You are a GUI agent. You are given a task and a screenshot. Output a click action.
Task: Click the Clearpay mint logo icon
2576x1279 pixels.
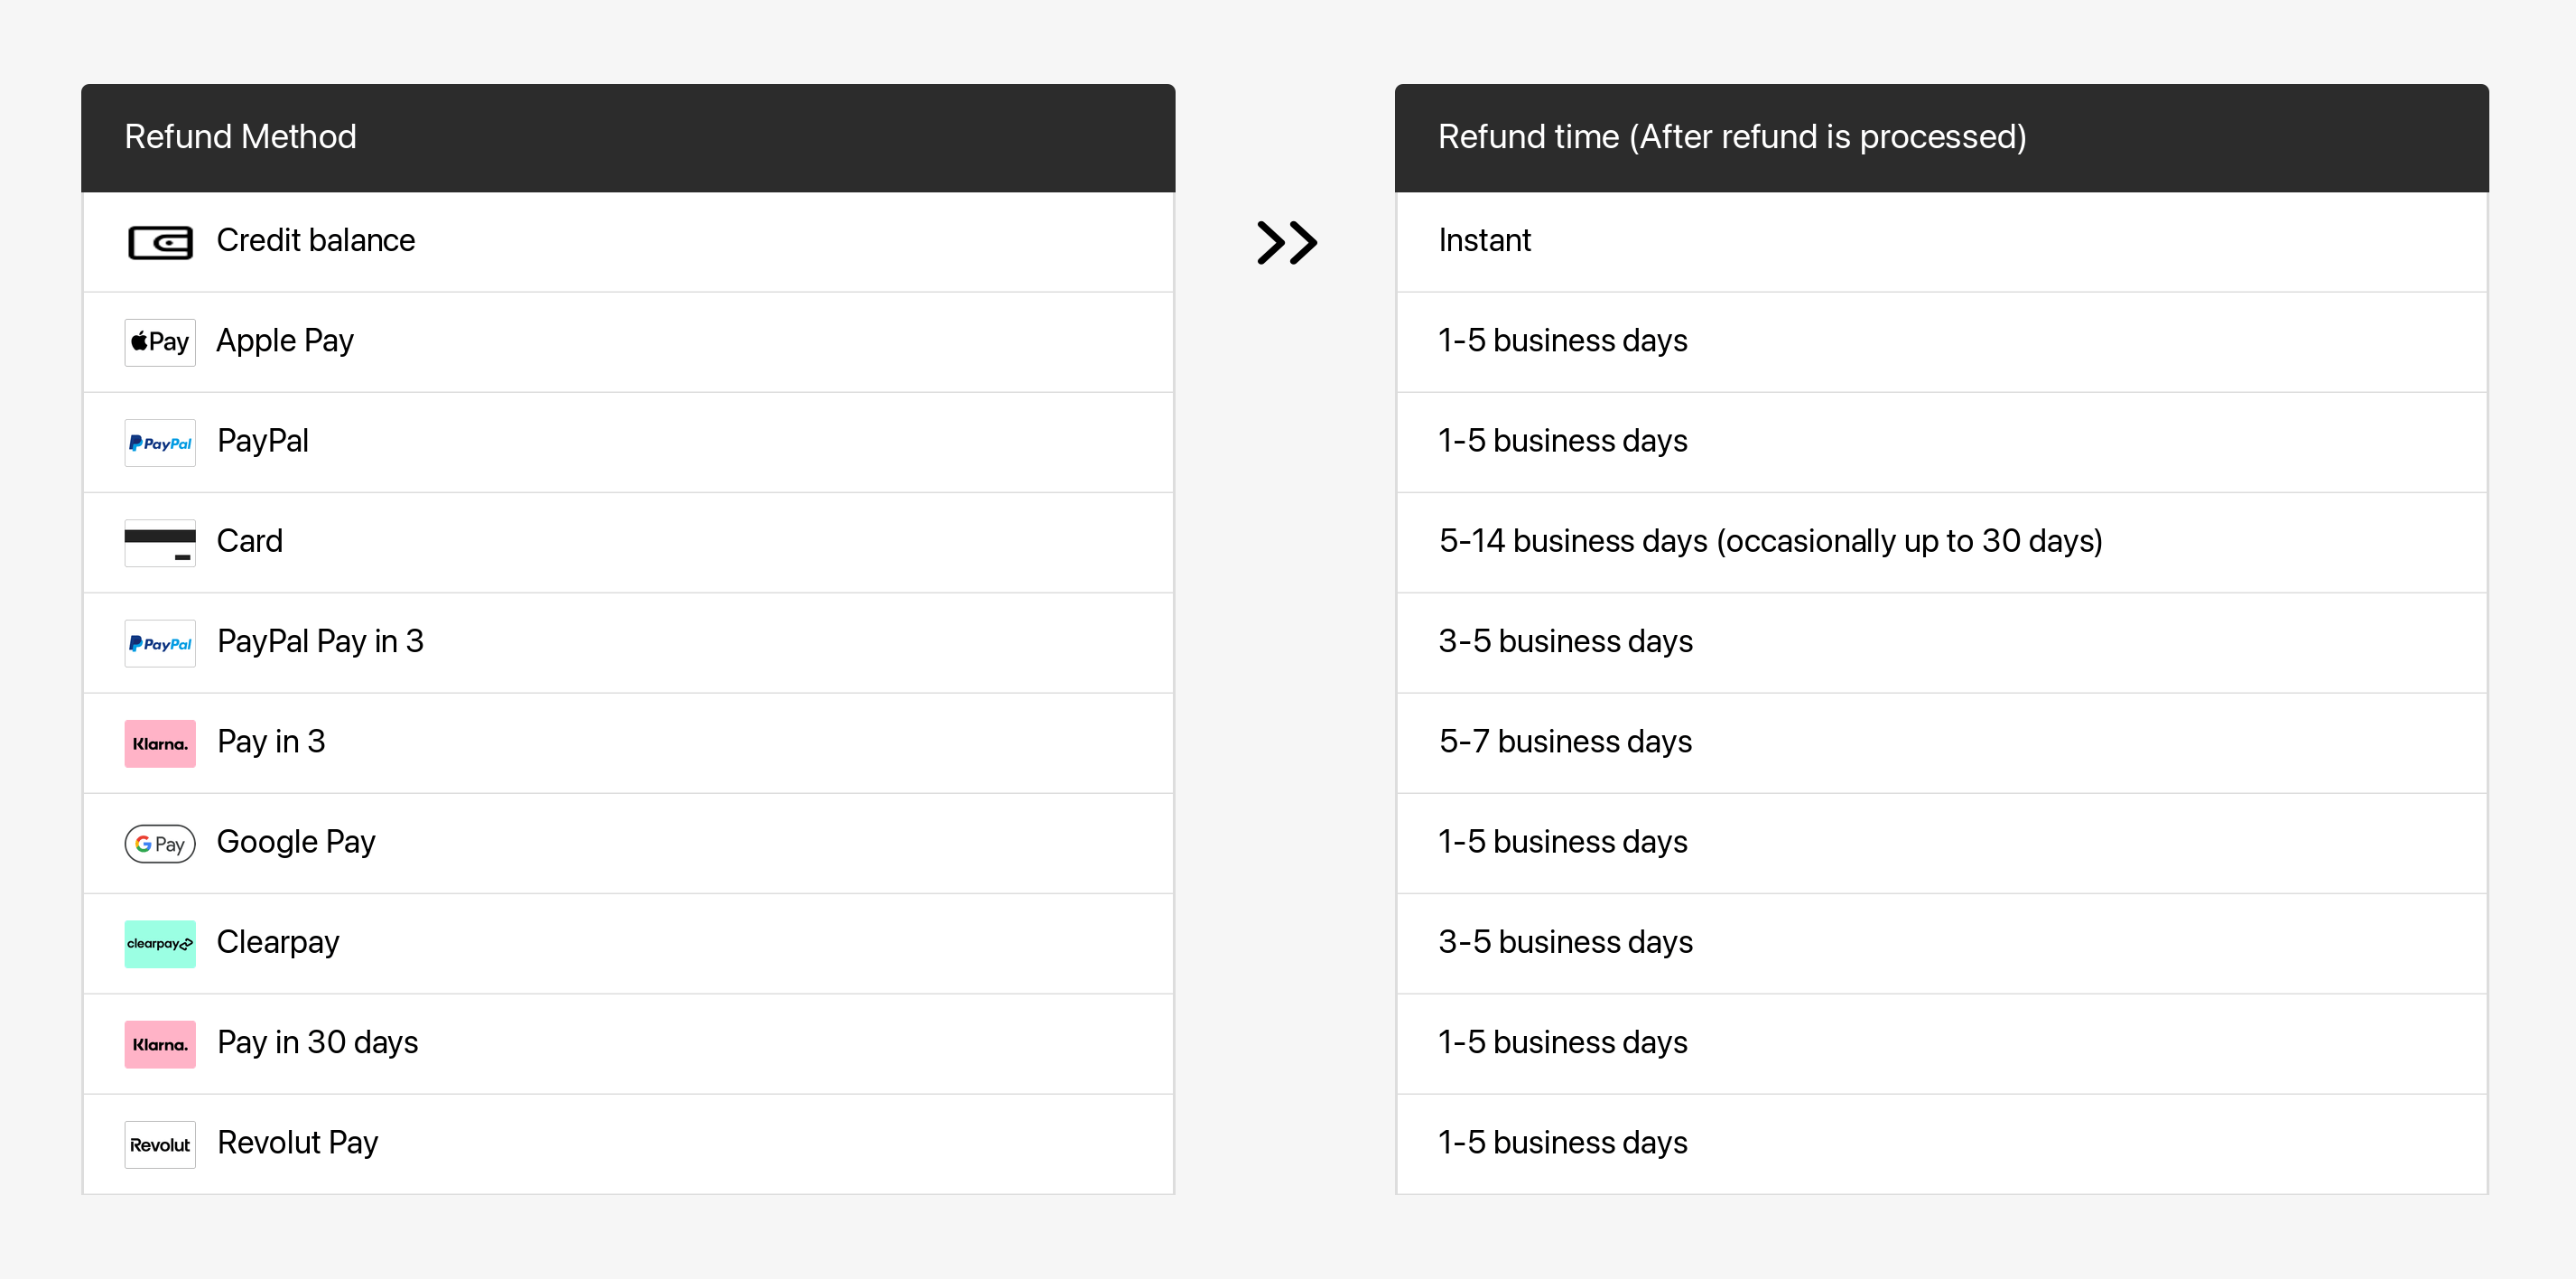[160, 944]
